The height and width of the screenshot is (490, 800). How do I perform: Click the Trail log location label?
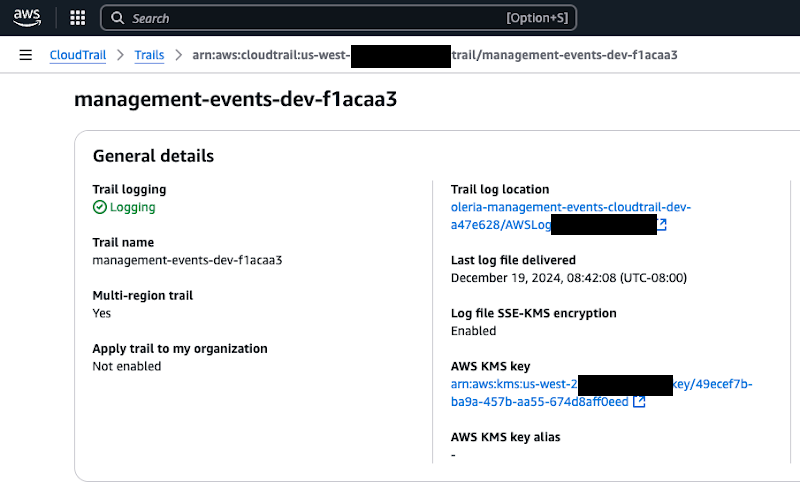pos(500,189)
